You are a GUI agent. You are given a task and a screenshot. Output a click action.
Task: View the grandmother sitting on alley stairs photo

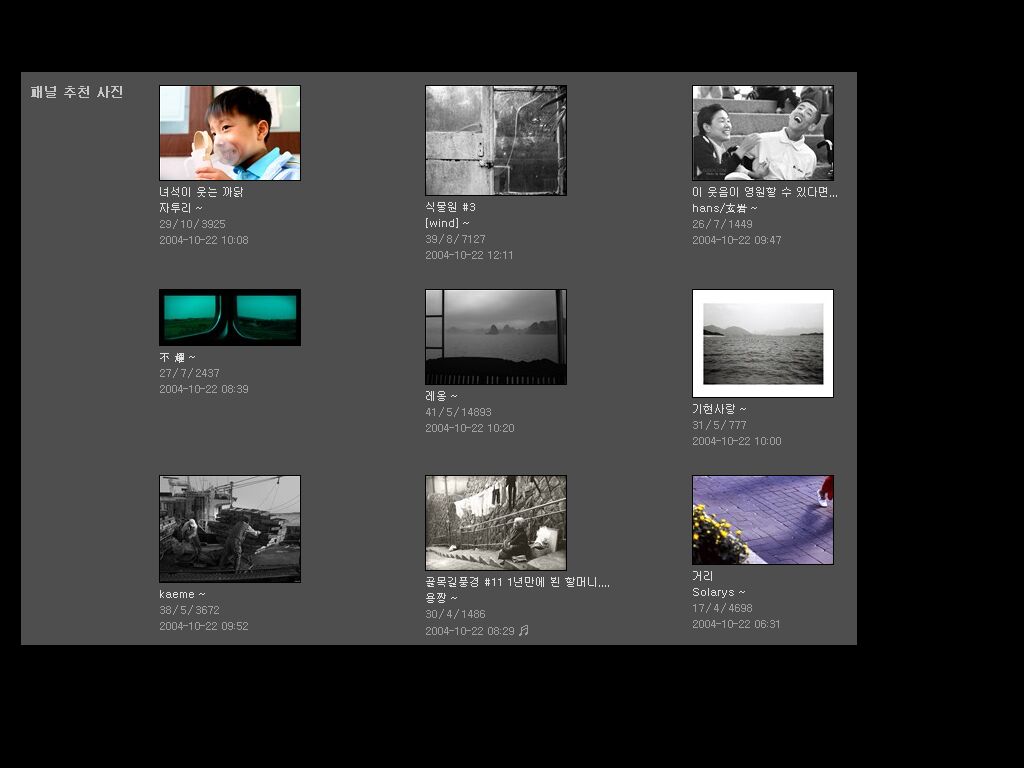[495, 523]
